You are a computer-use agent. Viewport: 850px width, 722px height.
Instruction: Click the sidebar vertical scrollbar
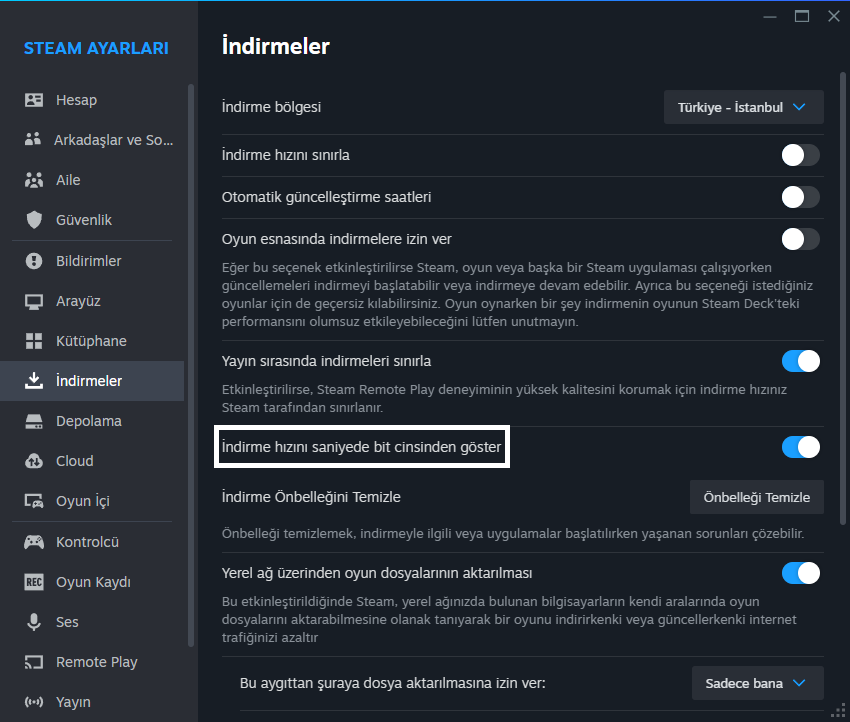point(191,365)
